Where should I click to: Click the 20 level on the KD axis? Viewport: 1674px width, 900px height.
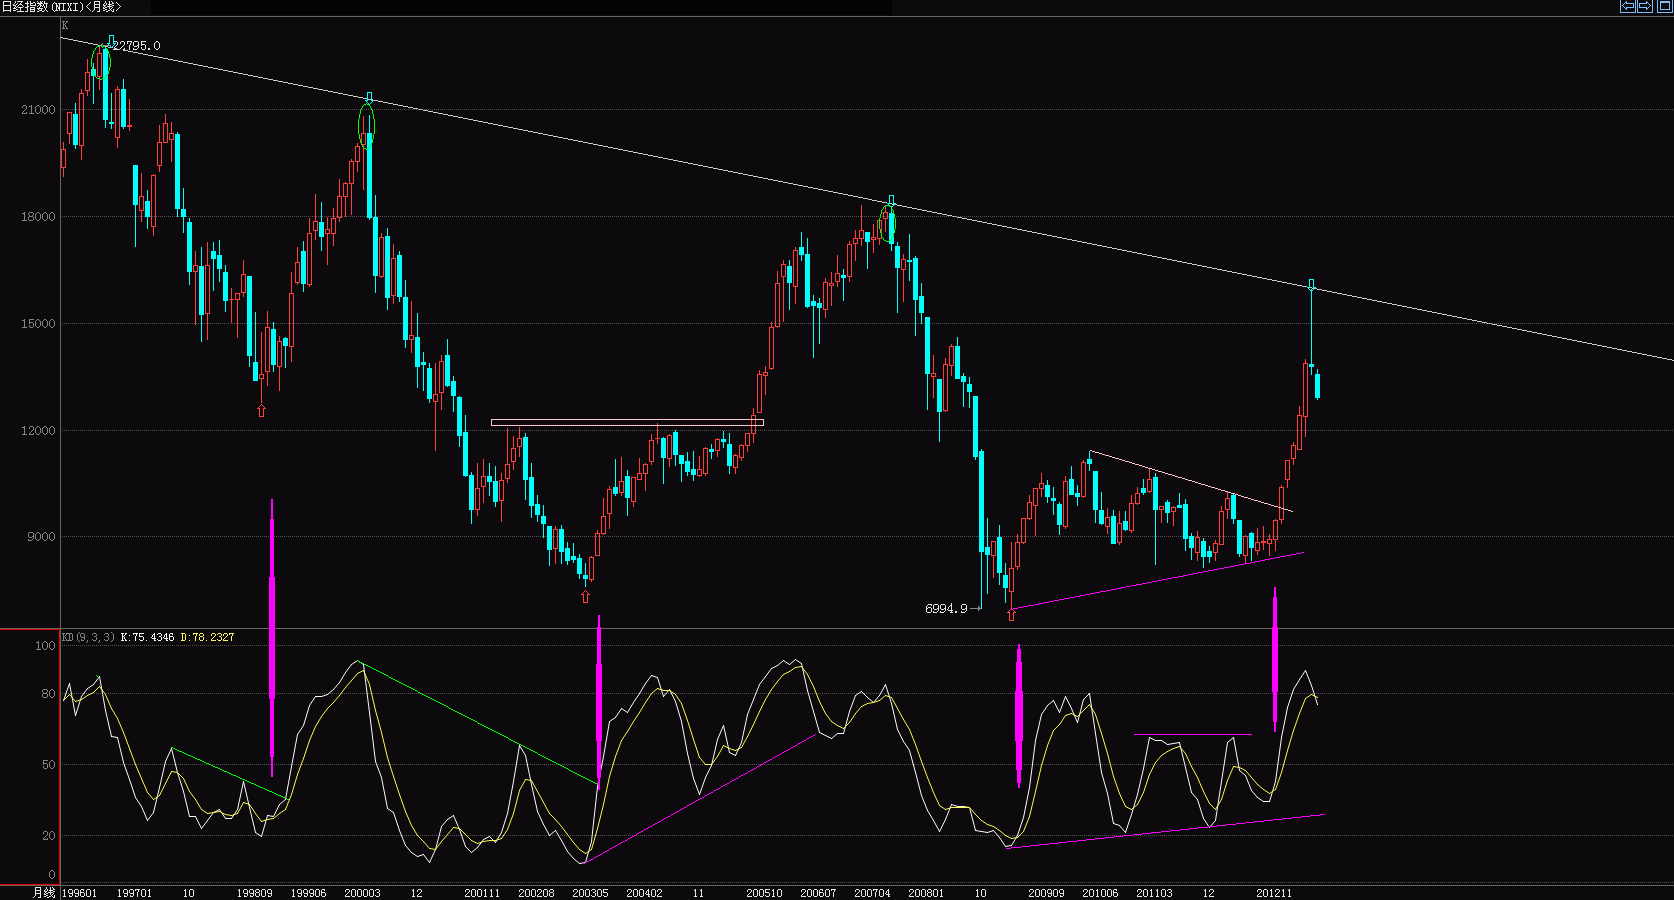coord(49,836)
